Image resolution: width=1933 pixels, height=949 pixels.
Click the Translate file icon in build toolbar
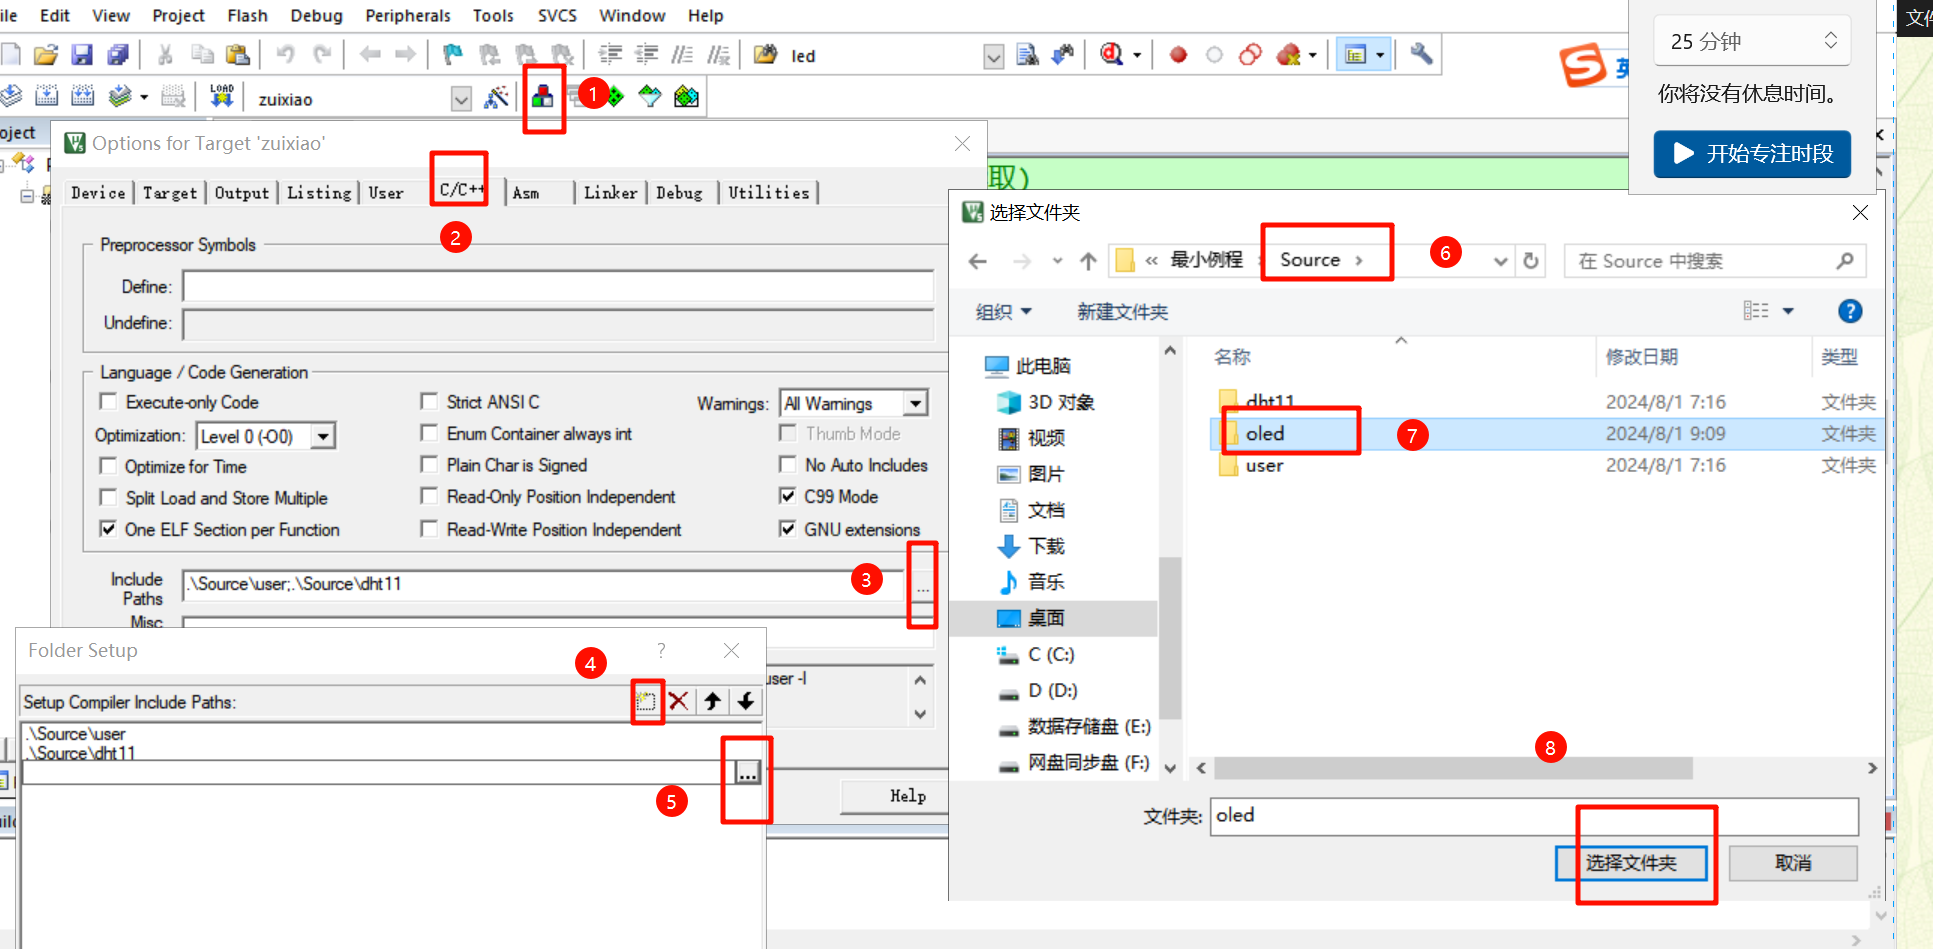pos(10,97)
